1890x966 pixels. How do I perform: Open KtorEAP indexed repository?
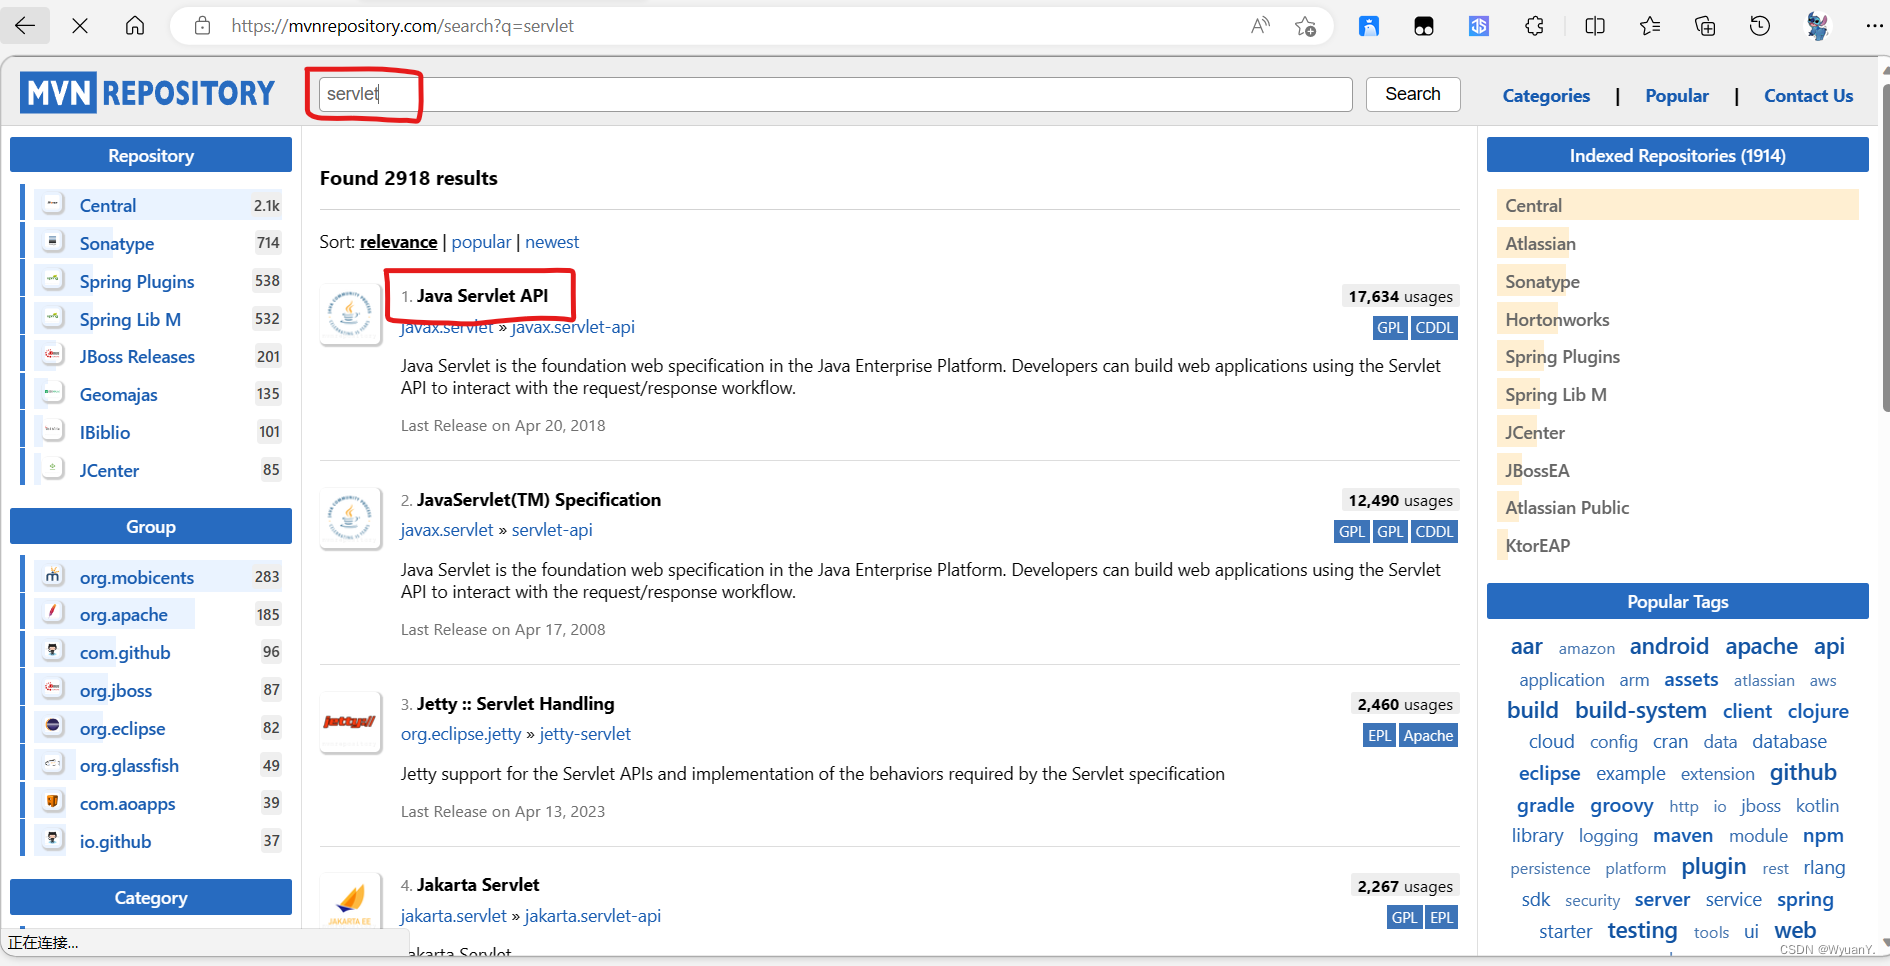pos(1537,546)
